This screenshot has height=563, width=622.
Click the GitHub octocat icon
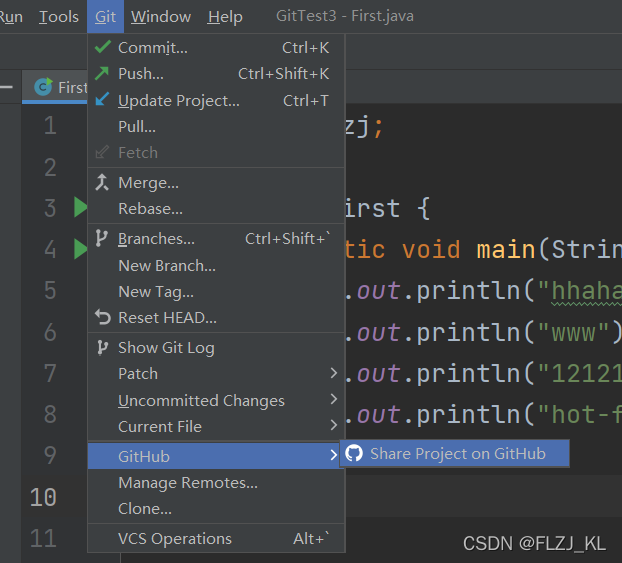point(354,453)
